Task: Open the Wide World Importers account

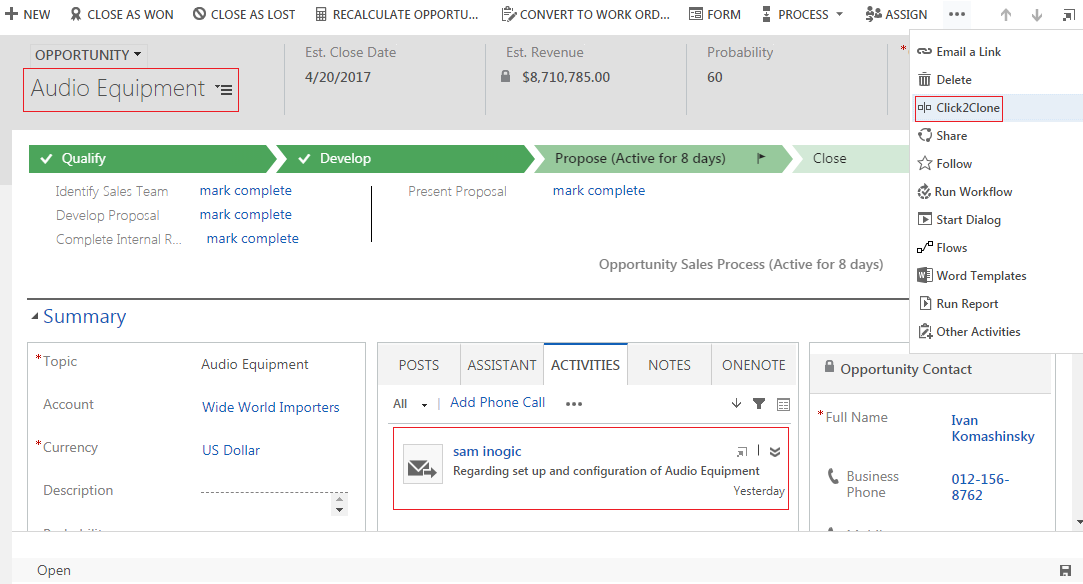Action: [x=270, y=407]
